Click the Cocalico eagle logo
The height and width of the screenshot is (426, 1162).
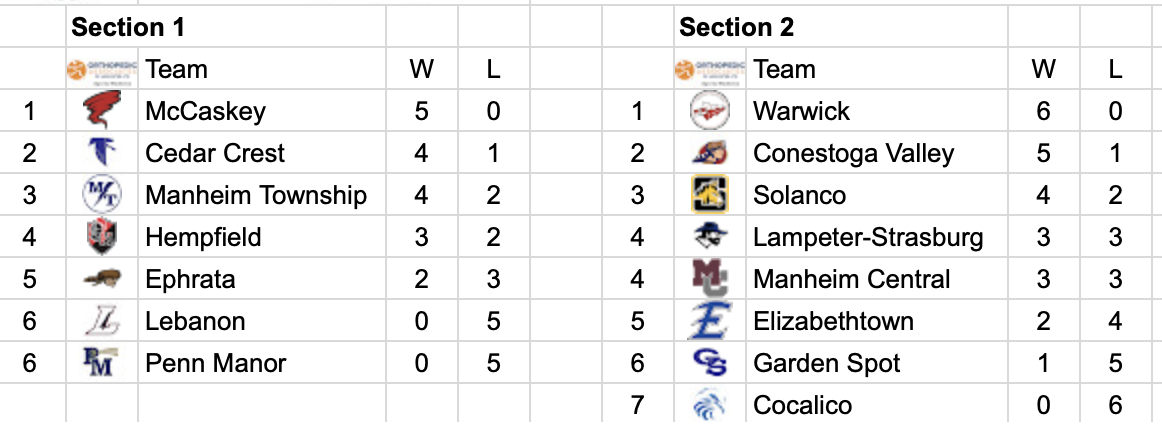pyautogui.click(x=709, y=405)
